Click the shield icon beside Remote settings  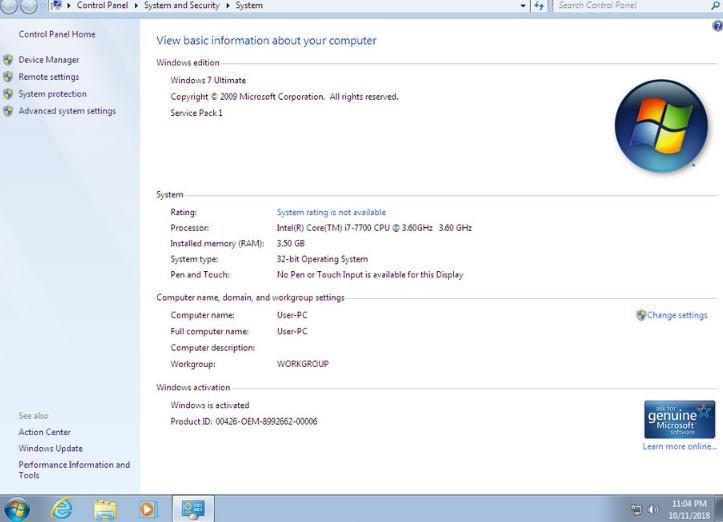8,77
